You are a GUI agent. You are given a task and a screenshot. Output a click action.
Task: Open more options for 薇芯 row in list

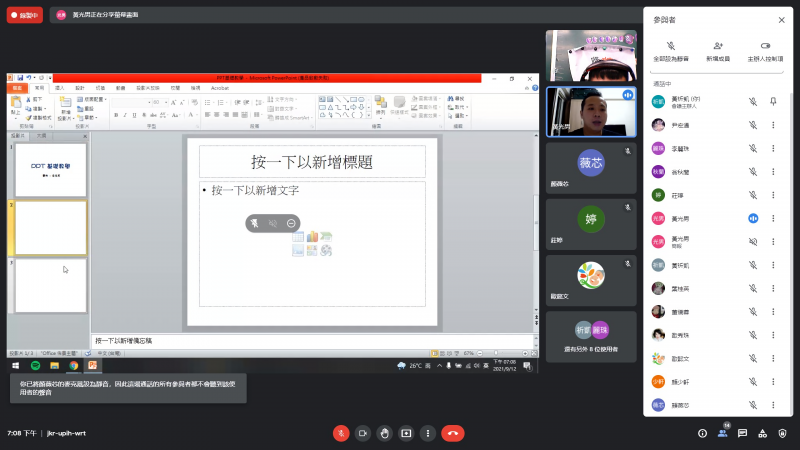pyautogui.click(x=773, y=405)
